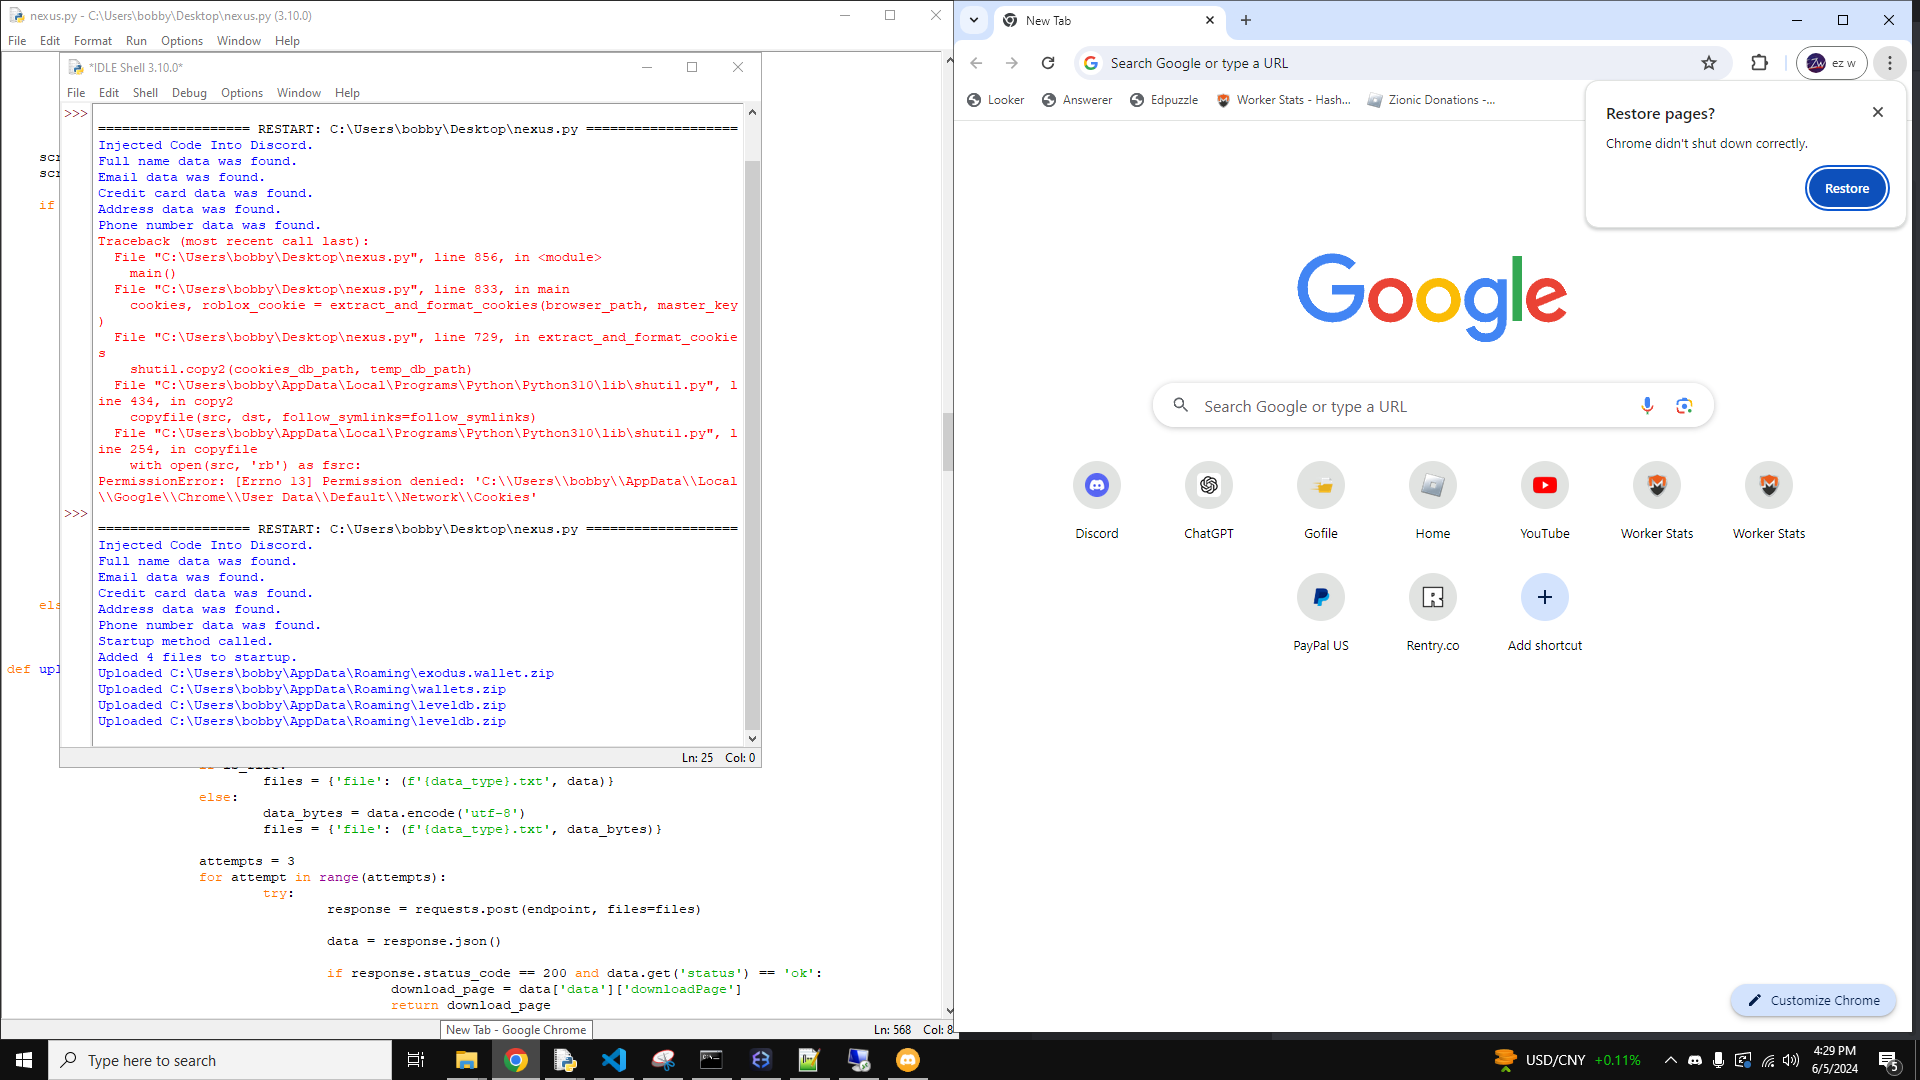This screenshot has height=1080, width=1920.
Task: Click Visual Studio Code taskbar icon
Action: (x=614, y=1060)
